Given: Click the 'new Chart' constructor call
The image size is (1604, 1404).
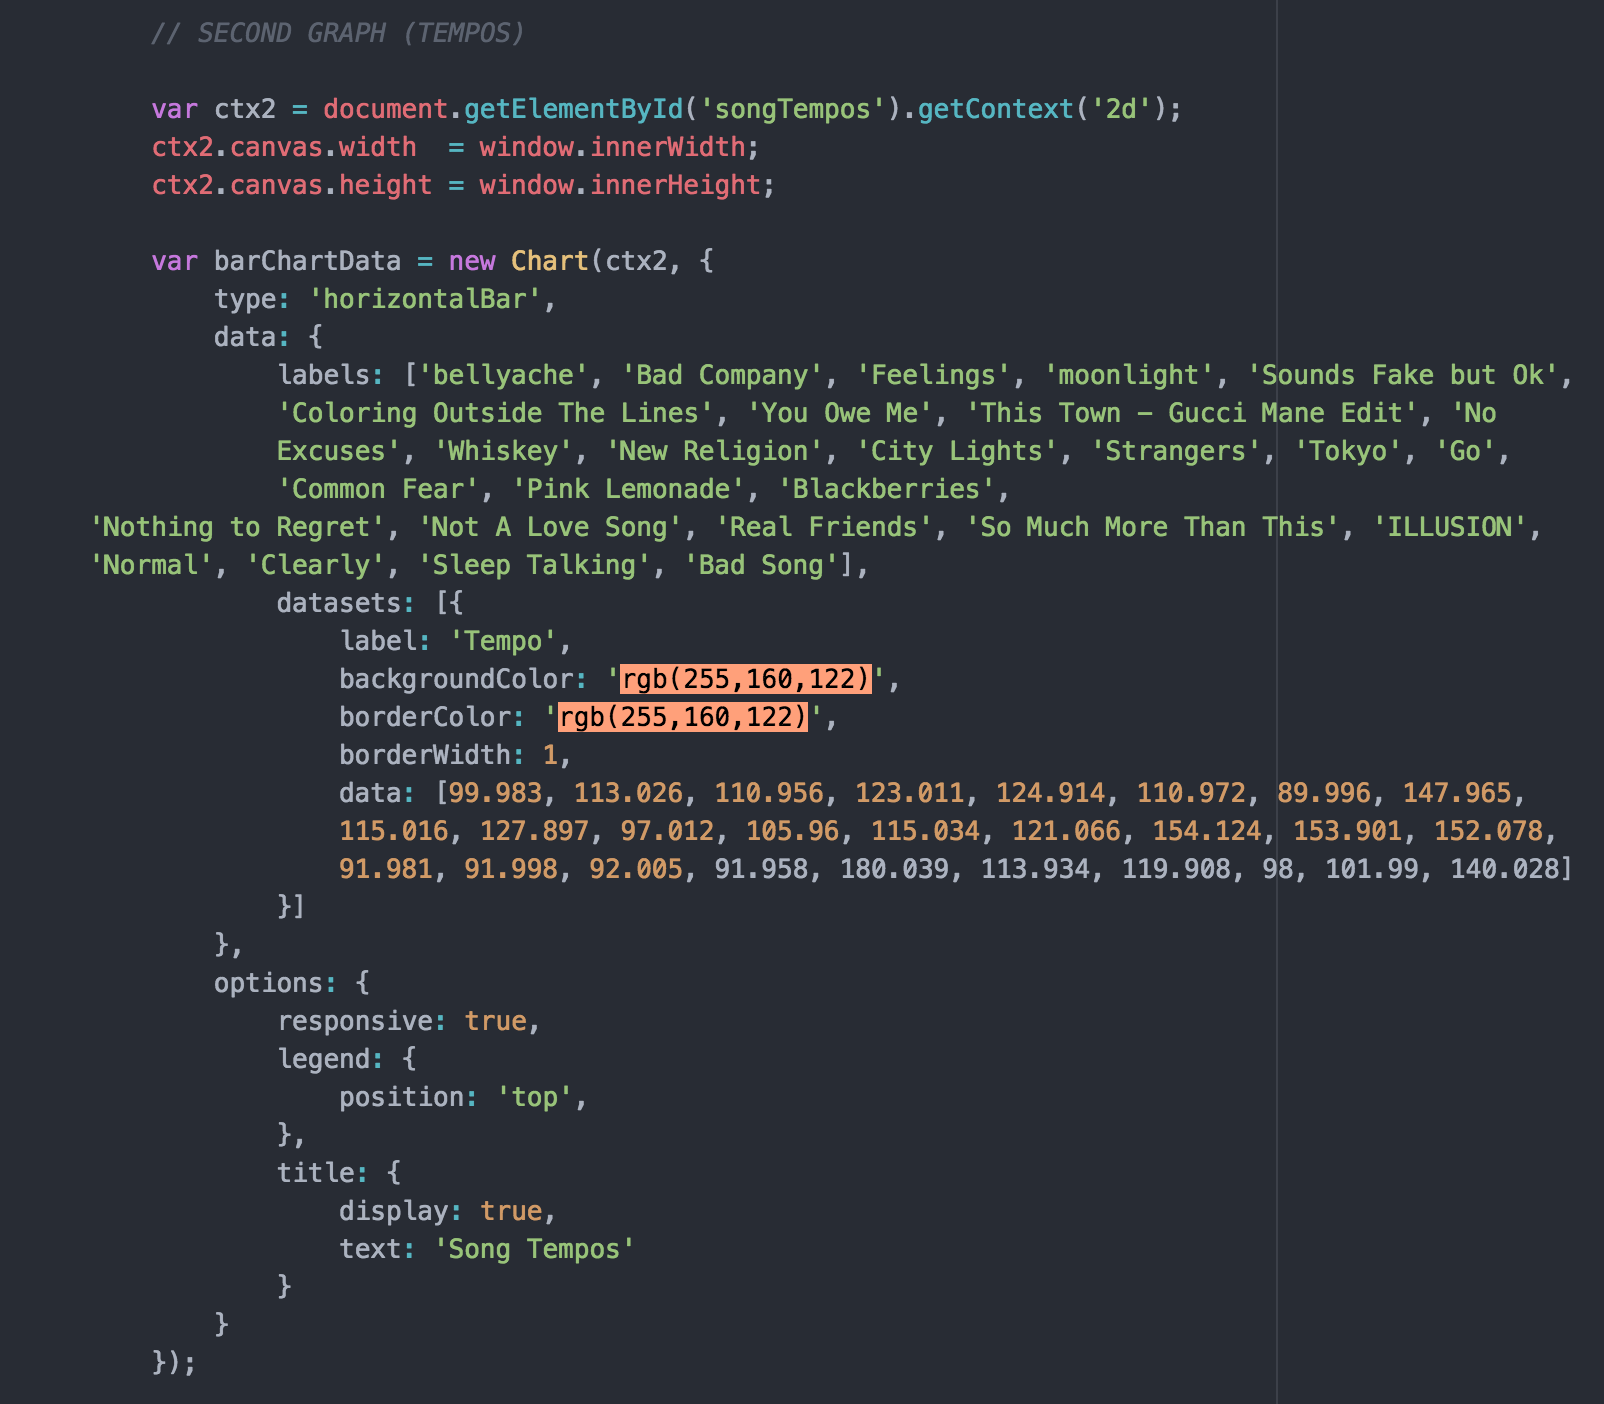Looking at the screenshot, I should tap(519, 261).
